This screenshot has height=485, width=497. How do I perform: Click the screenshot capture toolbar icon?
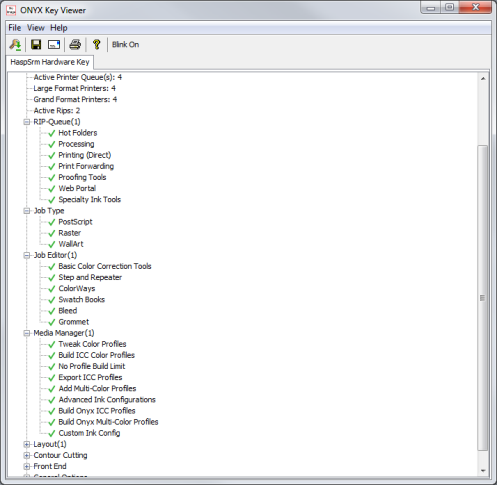click(x=54, y=44)
